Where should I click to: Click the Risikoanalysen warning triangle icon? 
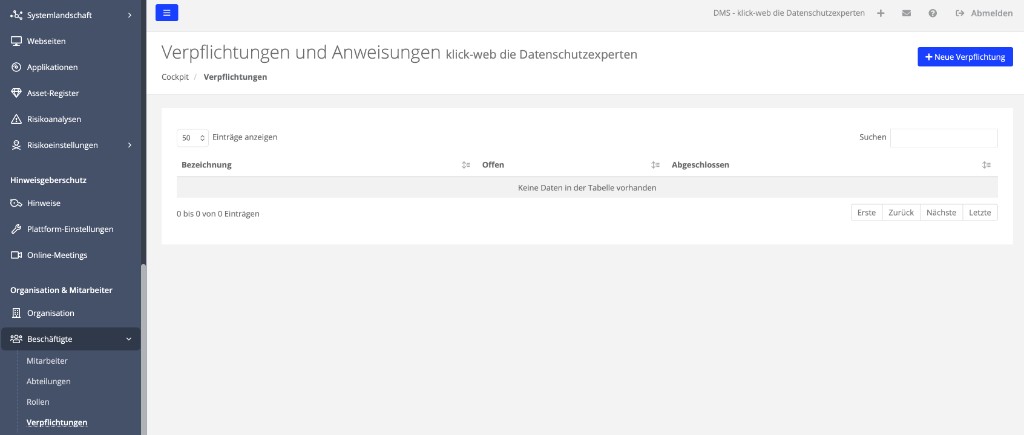point(16,120)
